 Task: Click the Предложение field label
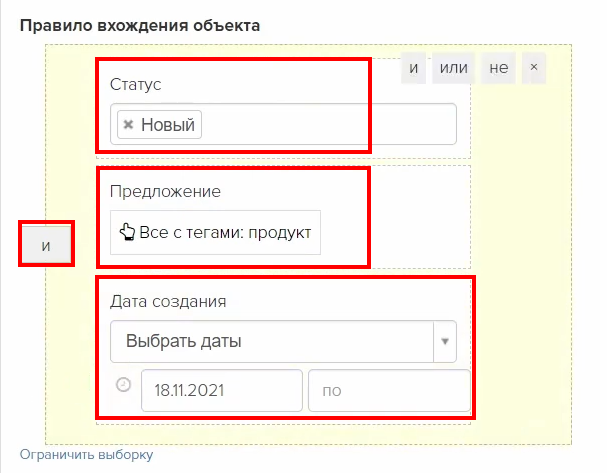click(165, 191)
